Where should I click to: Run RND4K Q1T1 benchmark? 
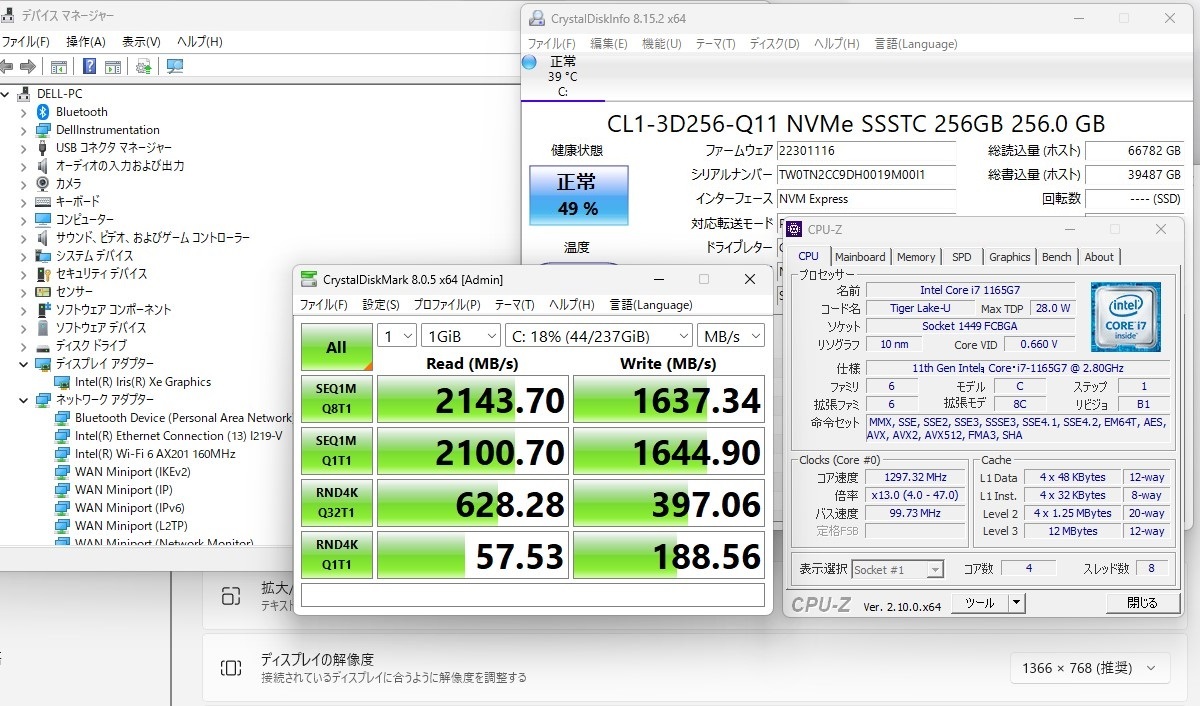pyautogui.click(x=336, y=555)
